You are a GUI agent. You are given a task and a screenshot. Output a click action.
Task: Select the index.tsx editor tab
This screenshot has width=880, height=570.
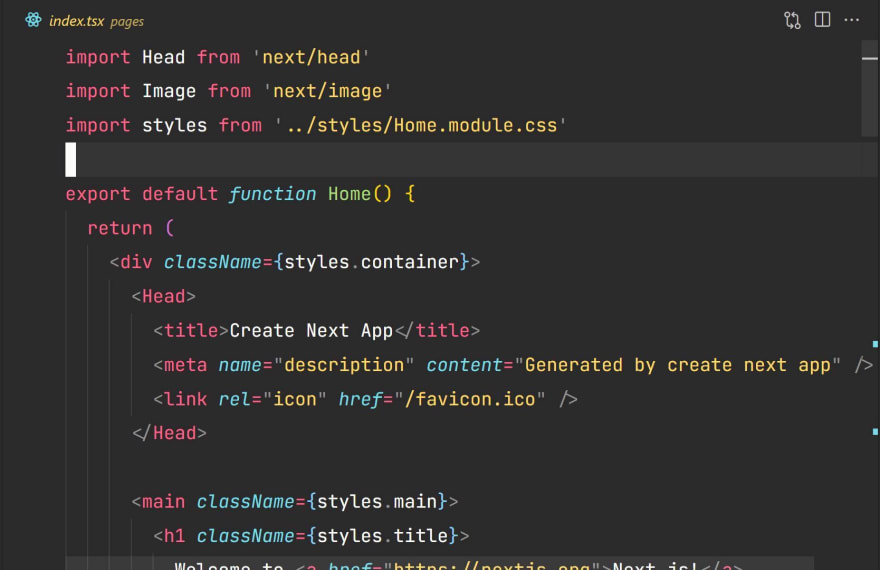click(x=84, y=21)
